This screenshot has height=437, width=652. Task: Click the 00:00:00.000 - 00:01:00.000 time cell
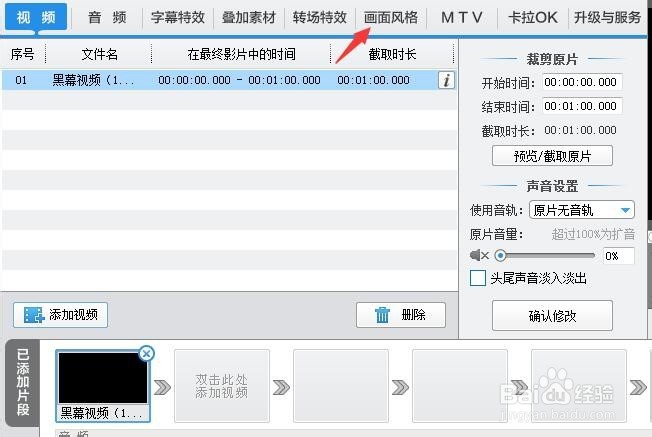(x=239, y=80)
